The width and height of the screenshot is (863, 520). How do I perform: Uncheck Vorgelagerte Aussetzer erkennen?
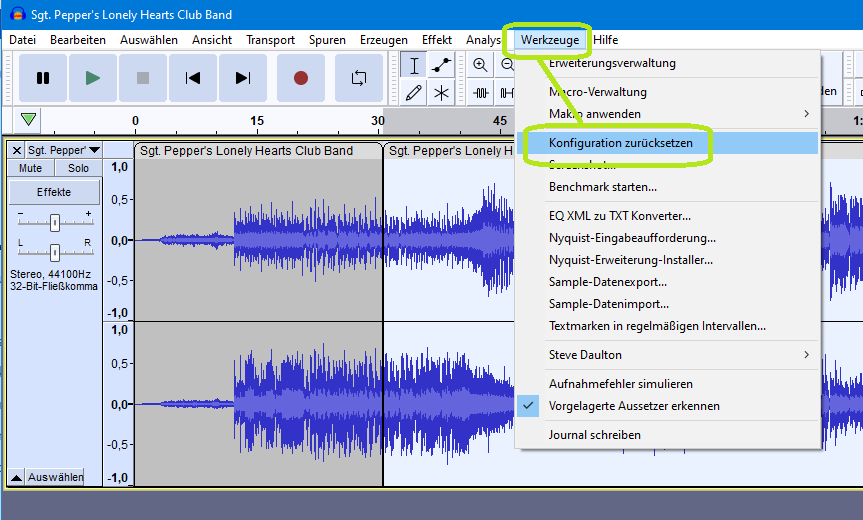pos(668,406)
